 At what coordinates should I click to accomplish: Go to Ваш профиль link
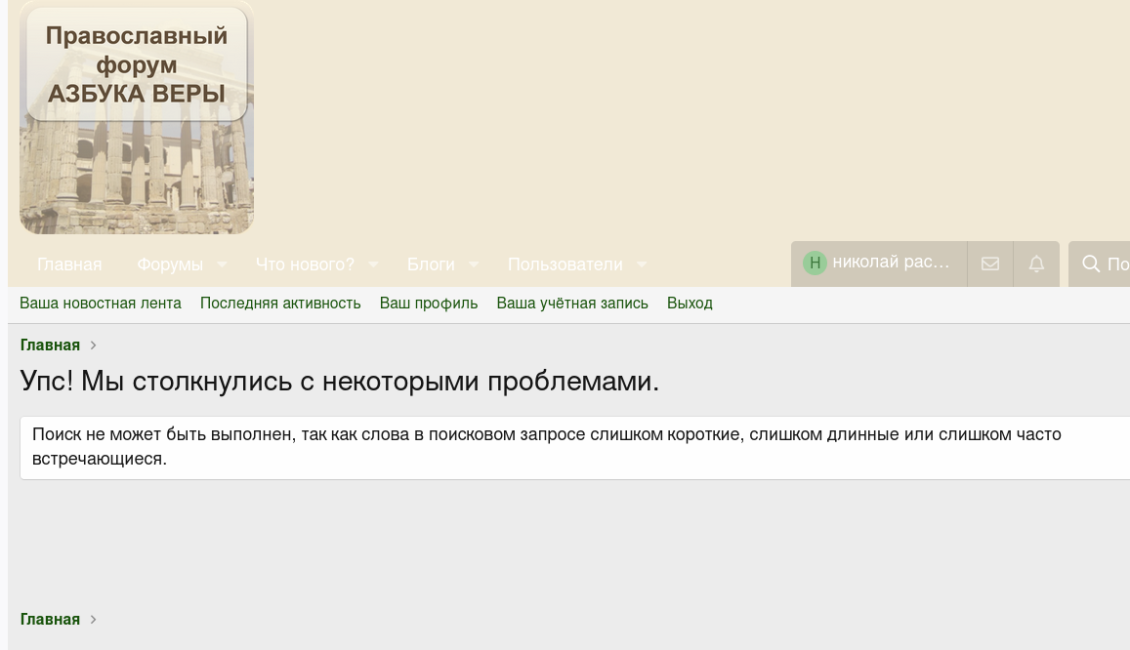click(x=429, y=303)
